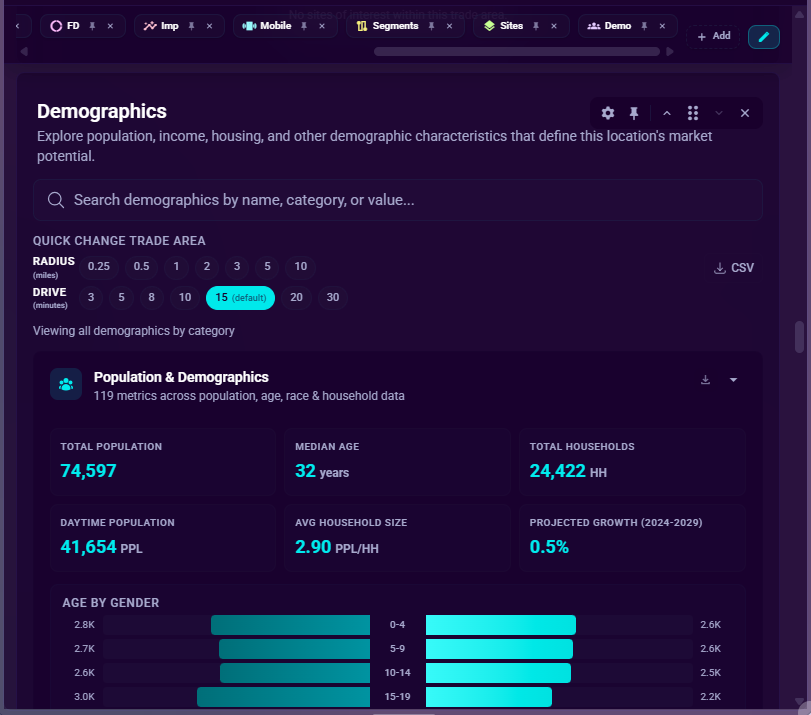Click Total Households value 24,422
This screenshot has height=715, width=811.
coord(558,471)
